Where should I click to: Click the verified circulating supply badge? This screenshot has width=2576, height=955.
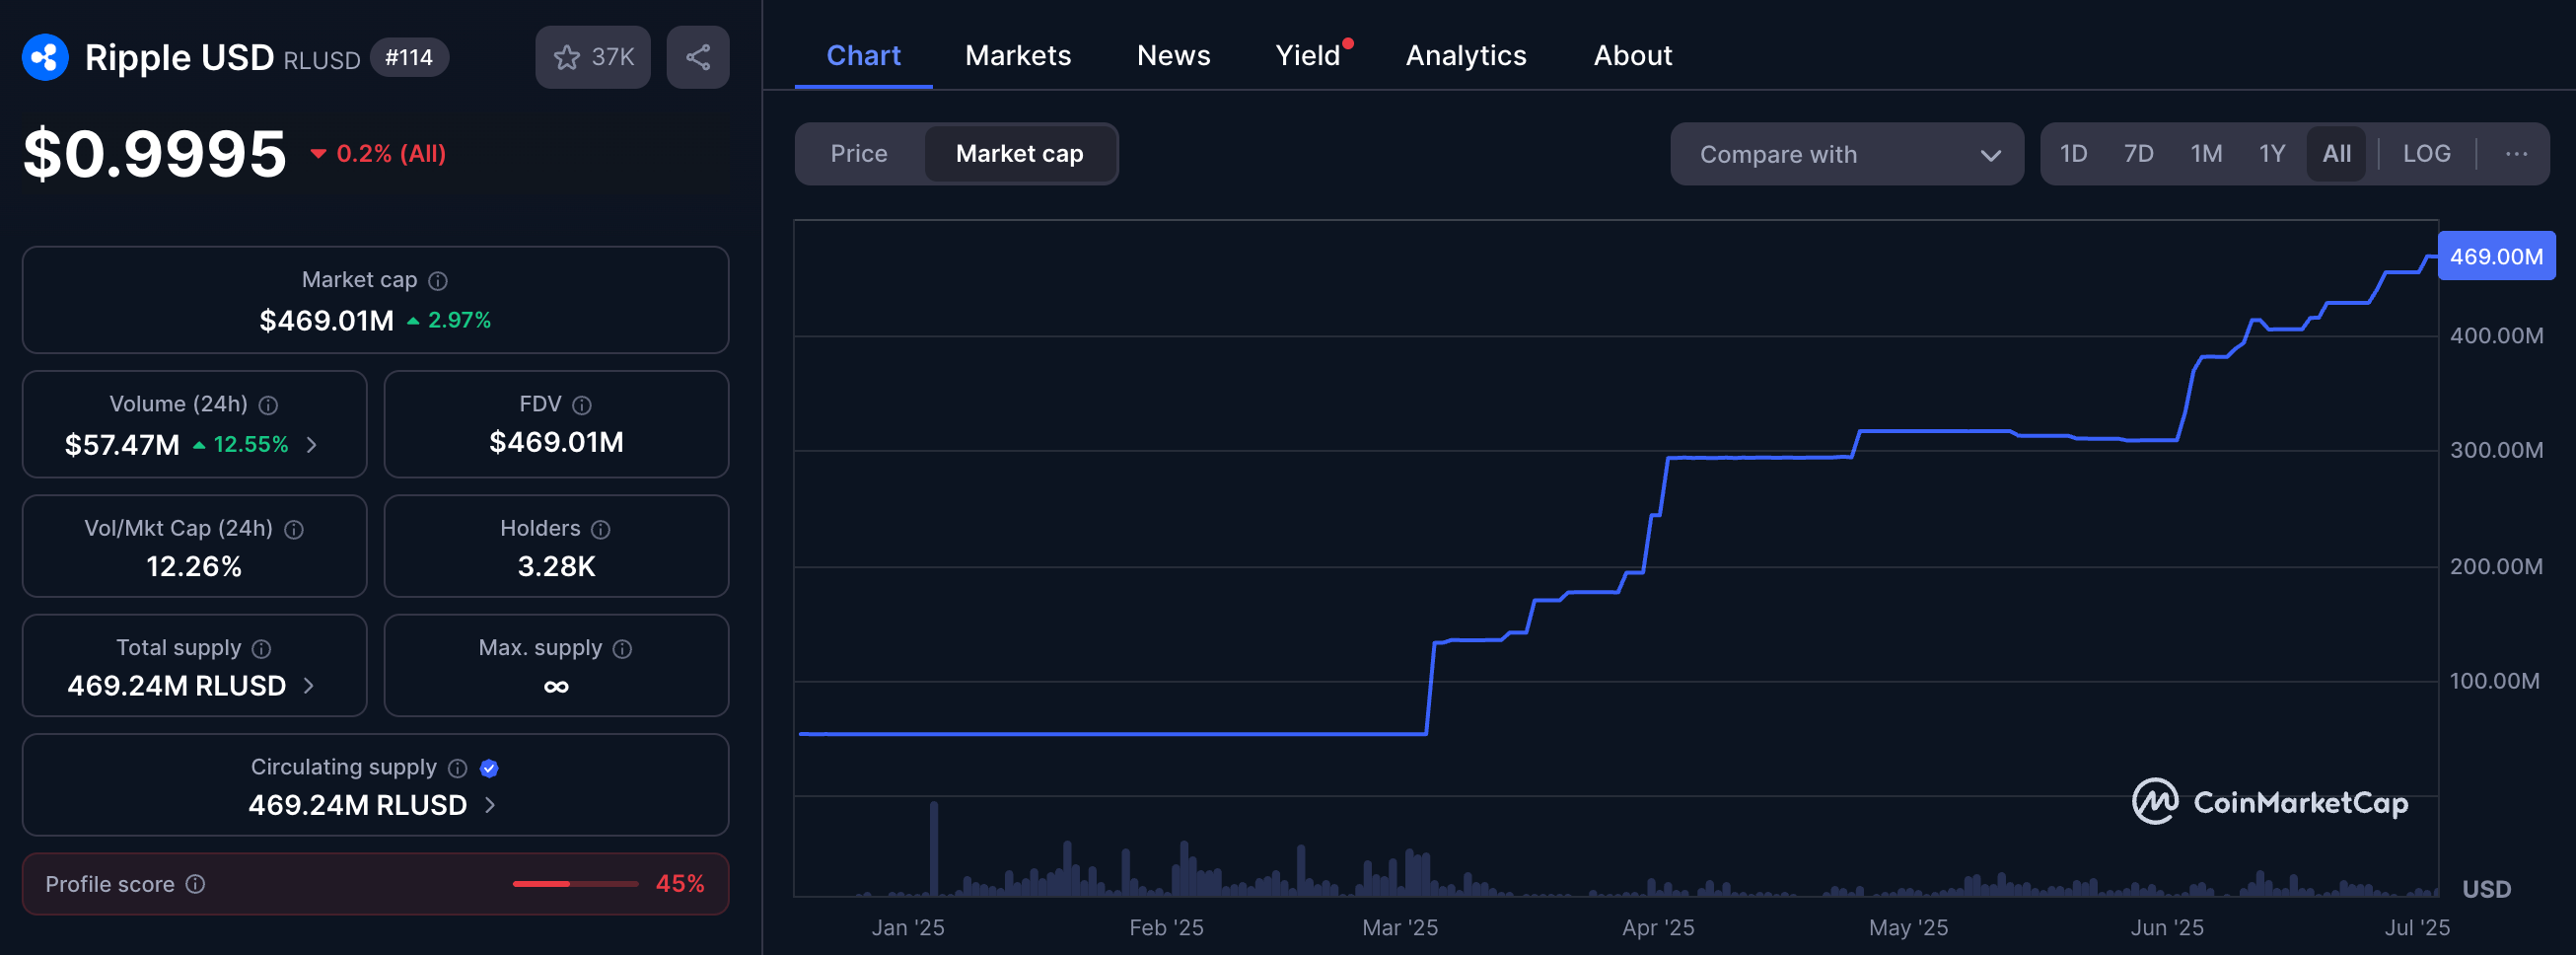pyautogui.click(x=489, y=768)
